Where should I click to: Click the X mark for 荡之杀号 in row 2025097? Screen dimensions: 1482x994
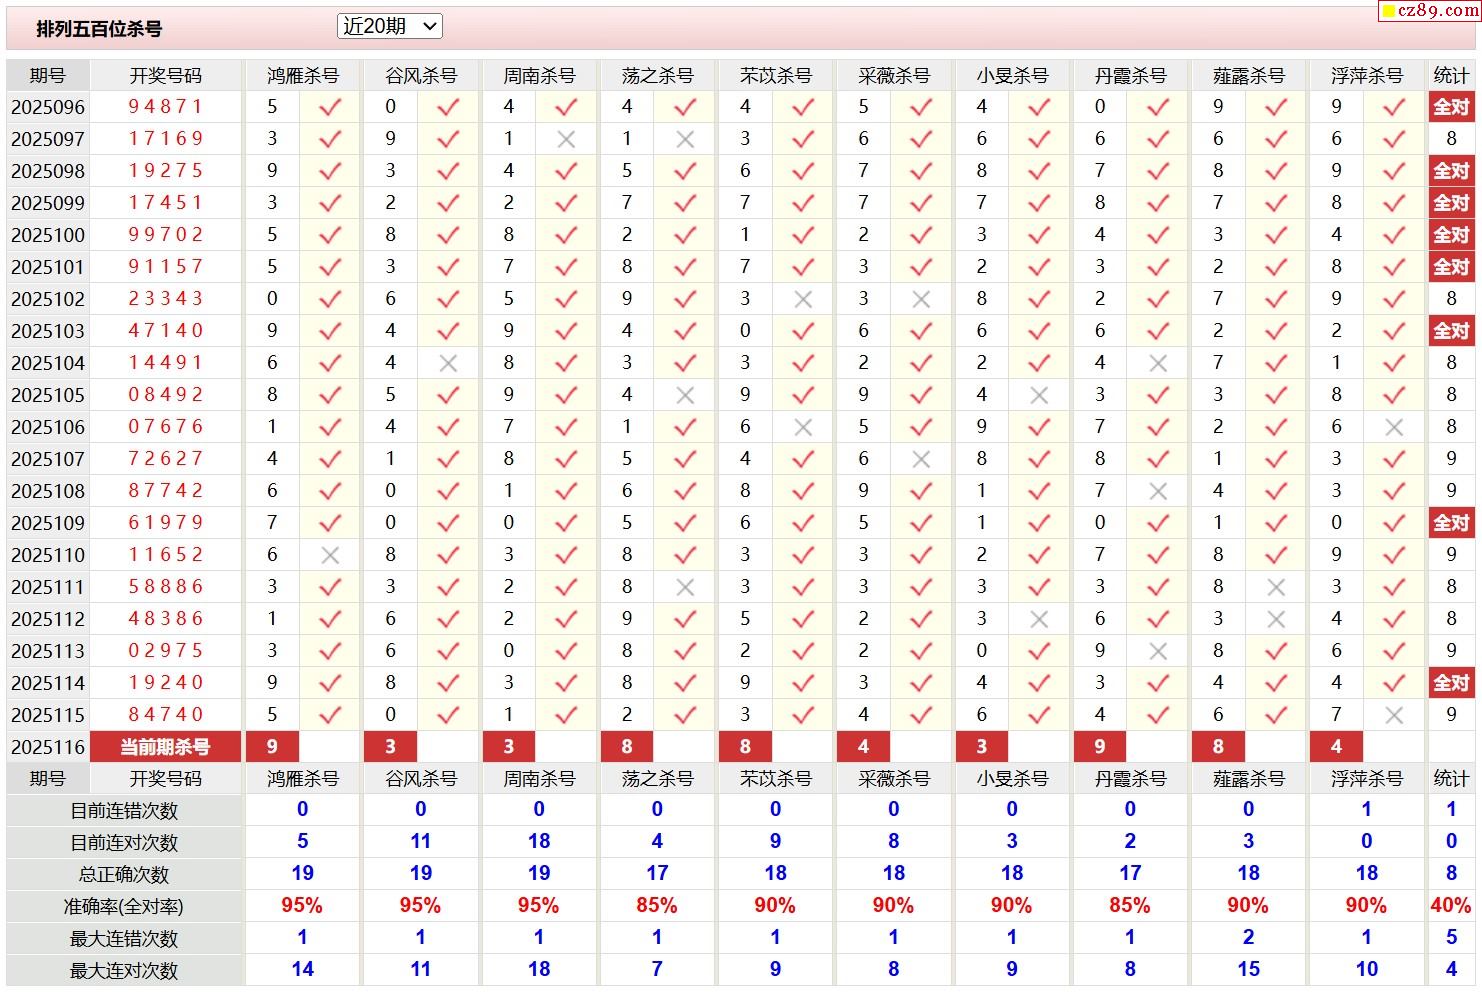pos(685,139)
